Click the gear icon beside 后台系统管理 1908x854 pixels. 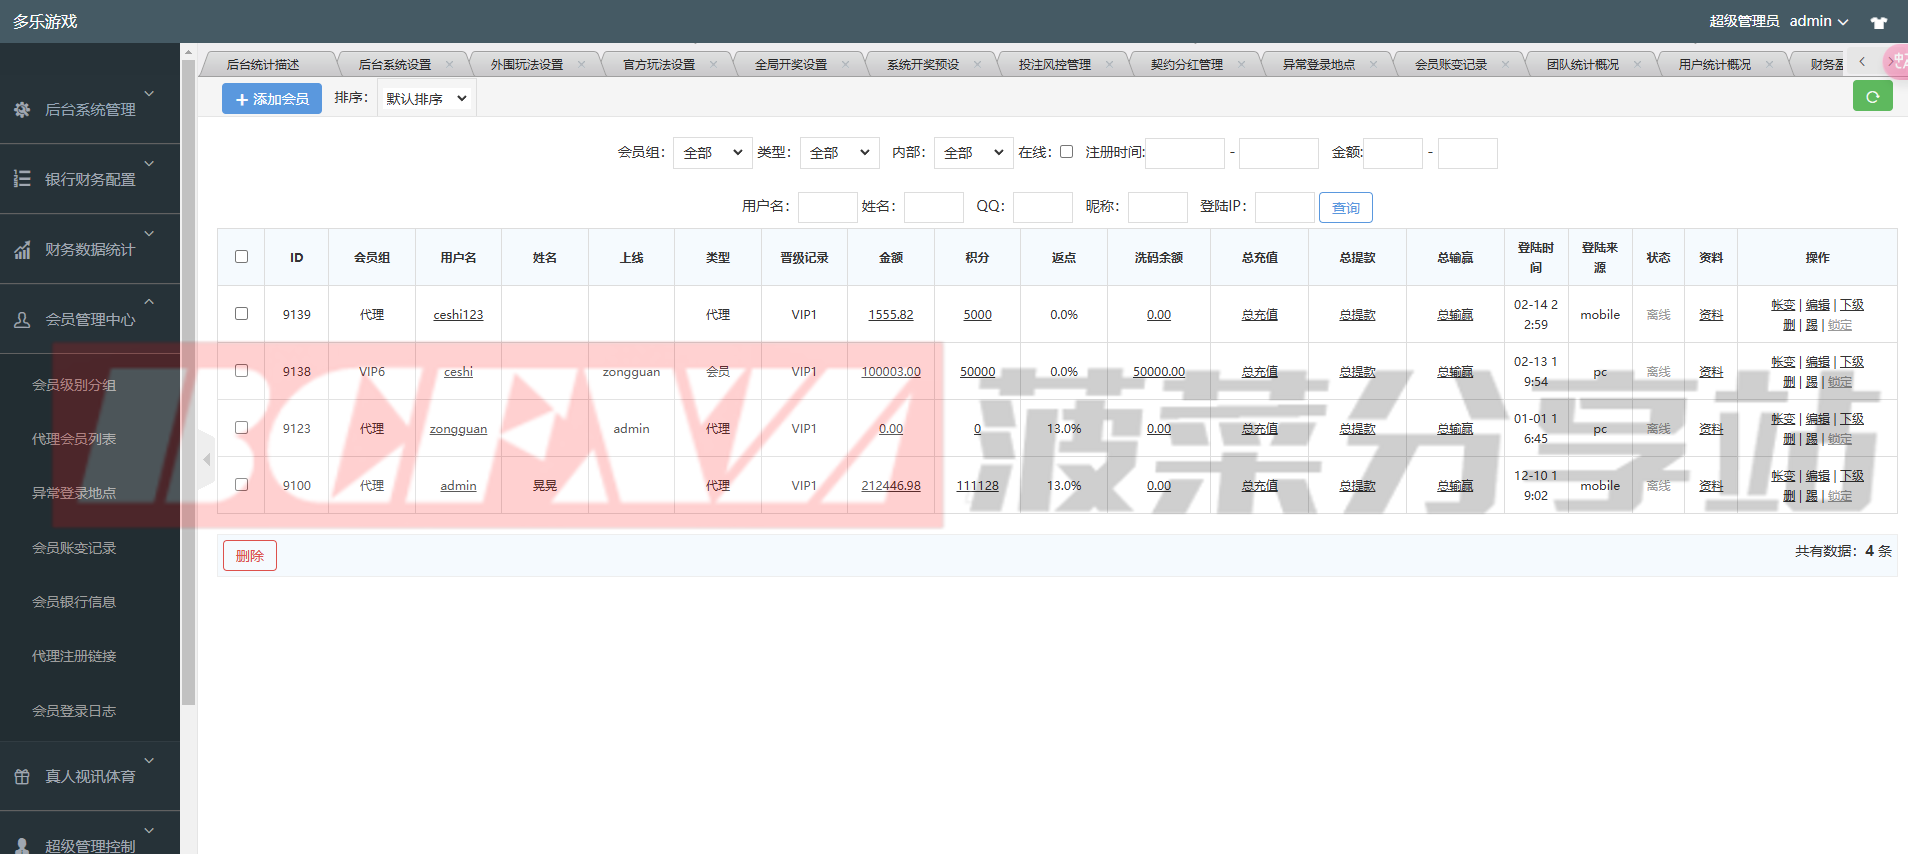point(22,110)
